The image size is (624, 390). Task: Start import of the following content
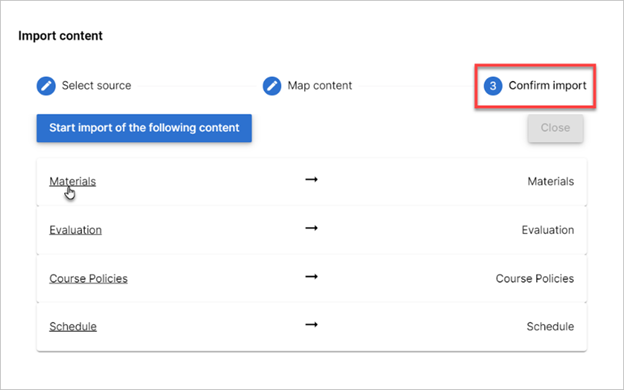pyautogui.click(x=144, y=128)
